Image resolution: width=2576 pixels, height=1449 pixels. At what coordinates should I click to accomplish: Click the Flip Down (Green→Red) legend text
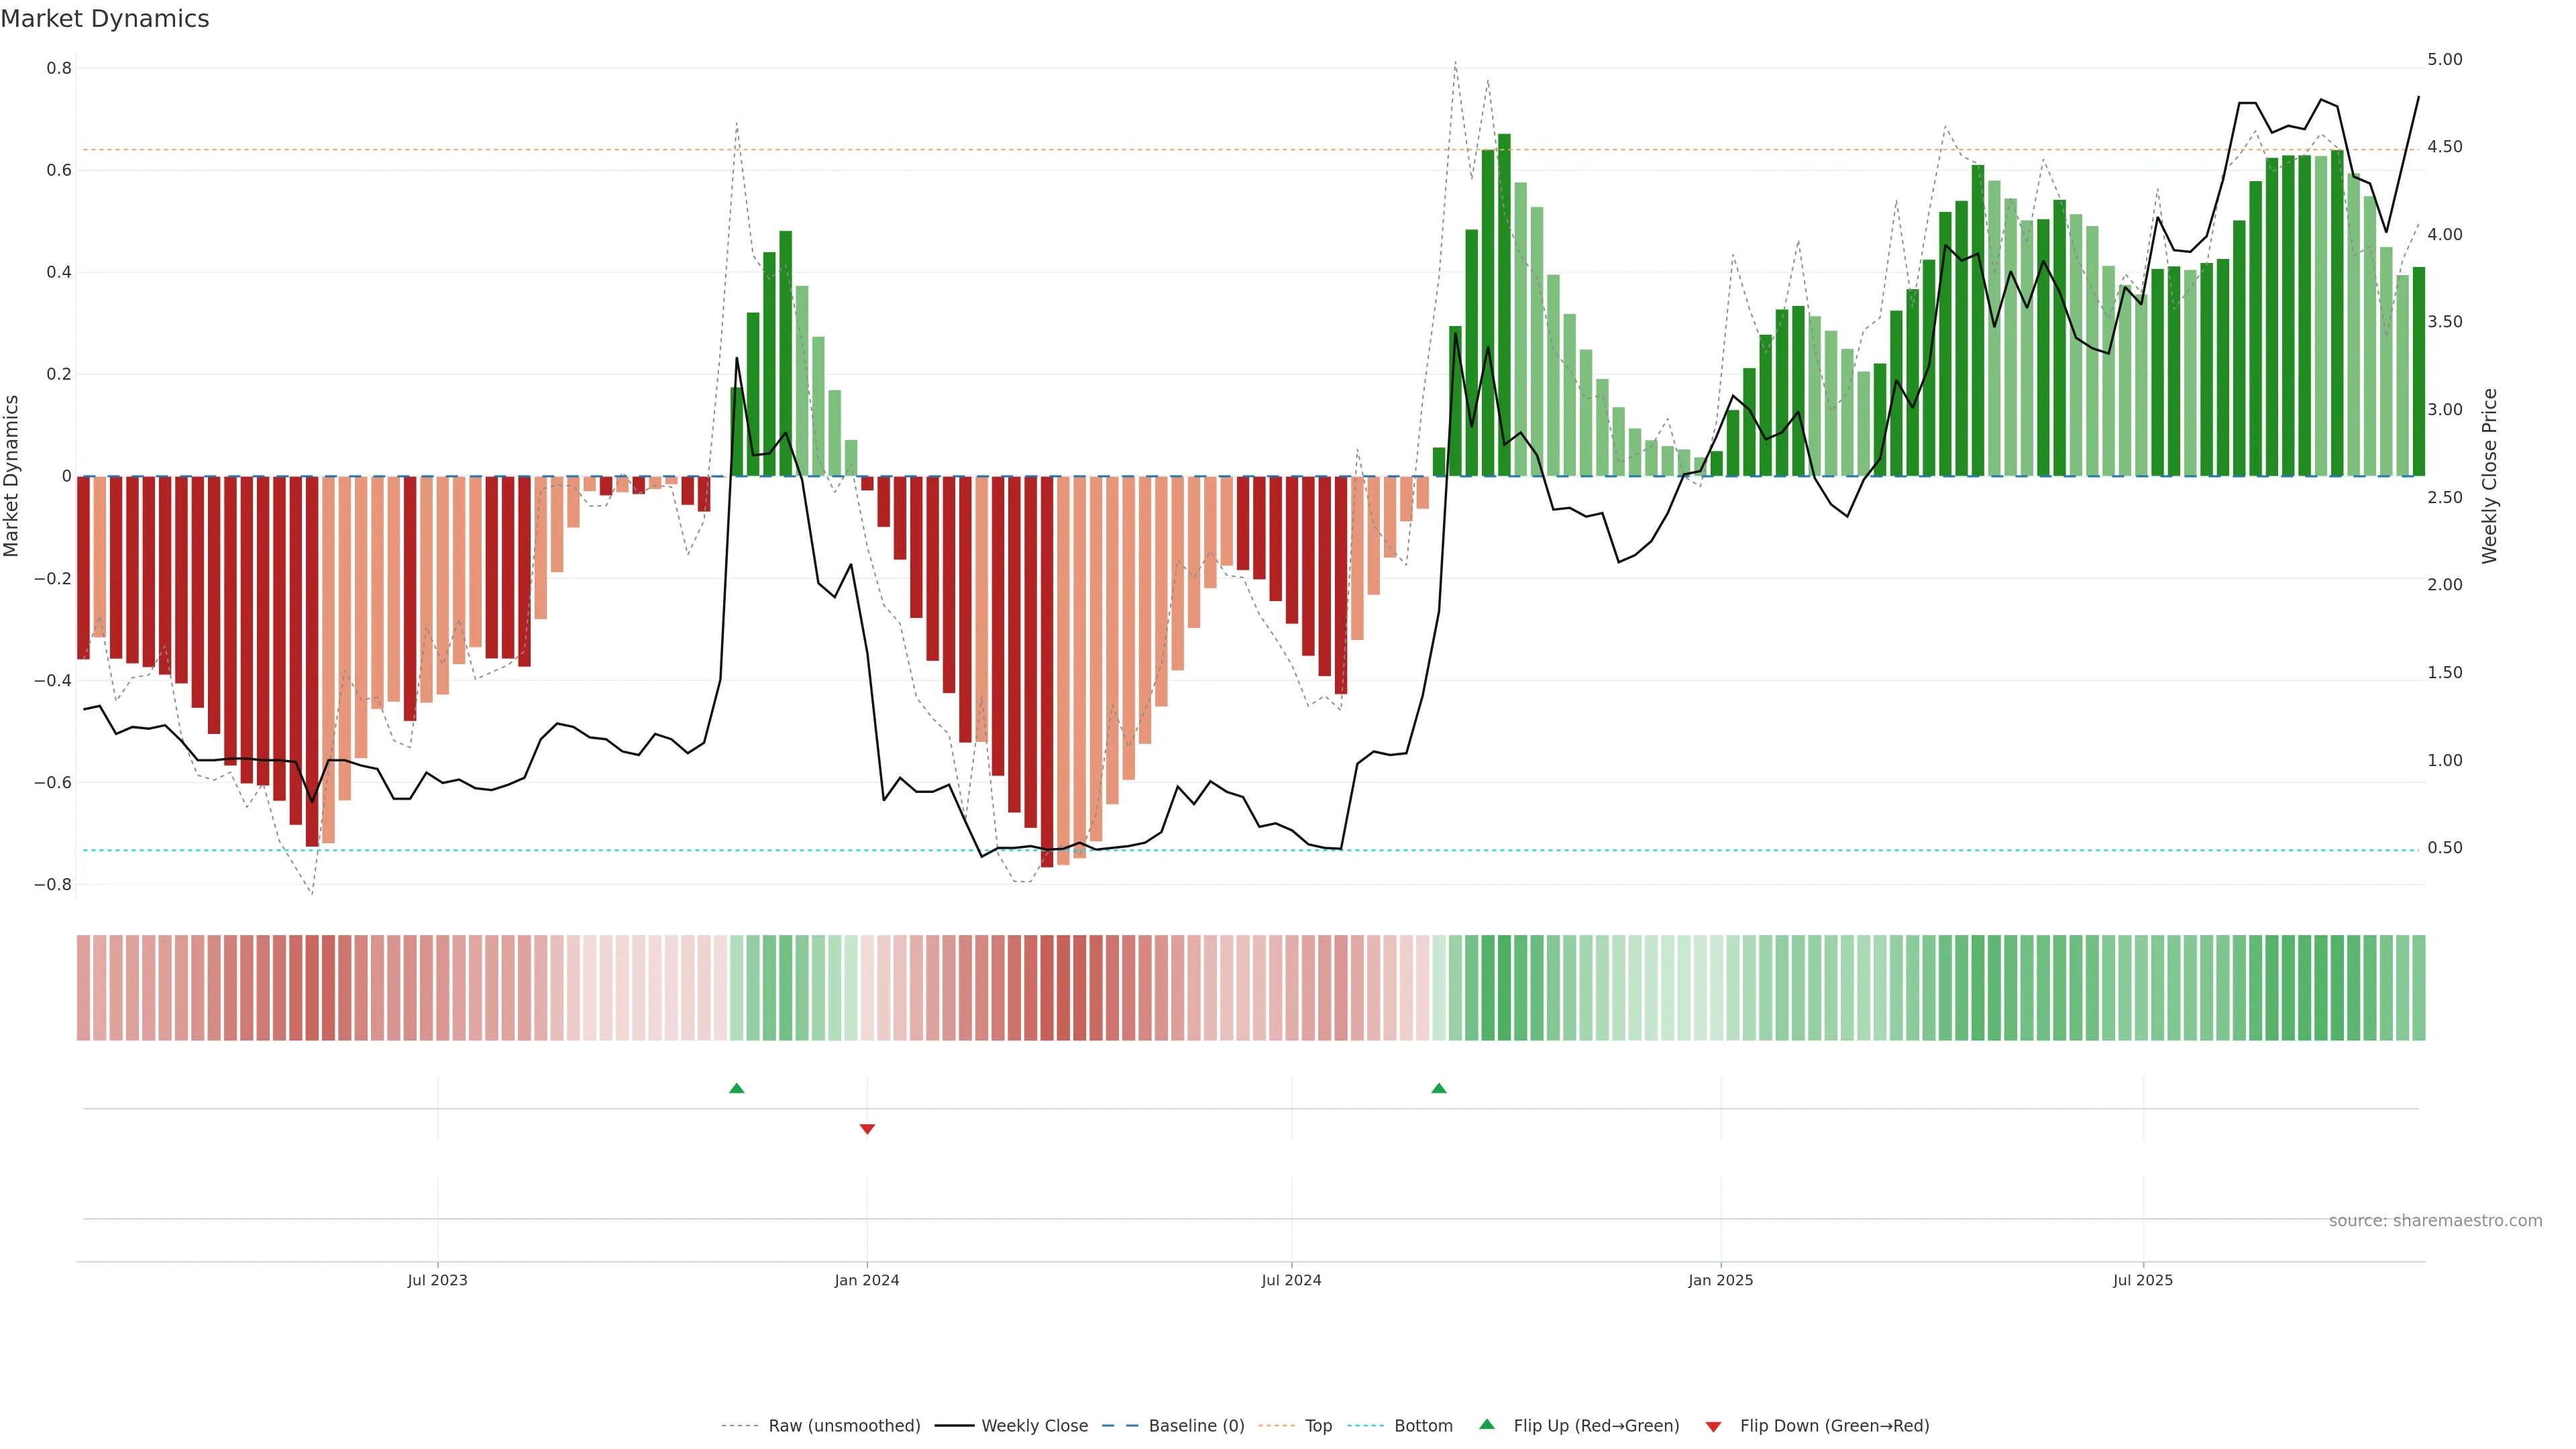pyautogui.click(x=1834, y=1426)
